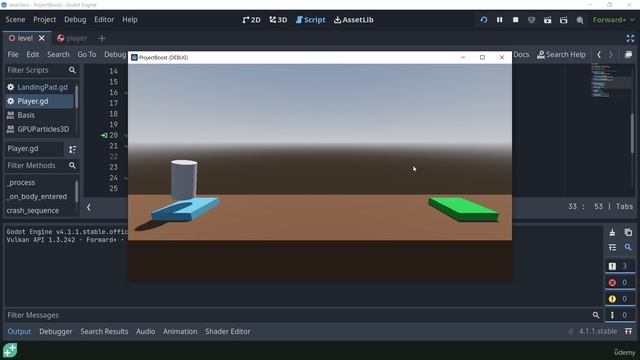The height and width of the screenshot is (360, 640).
Task: Switch to the 2D workspace
Action: pyautogui.click(x=251, y=20)
